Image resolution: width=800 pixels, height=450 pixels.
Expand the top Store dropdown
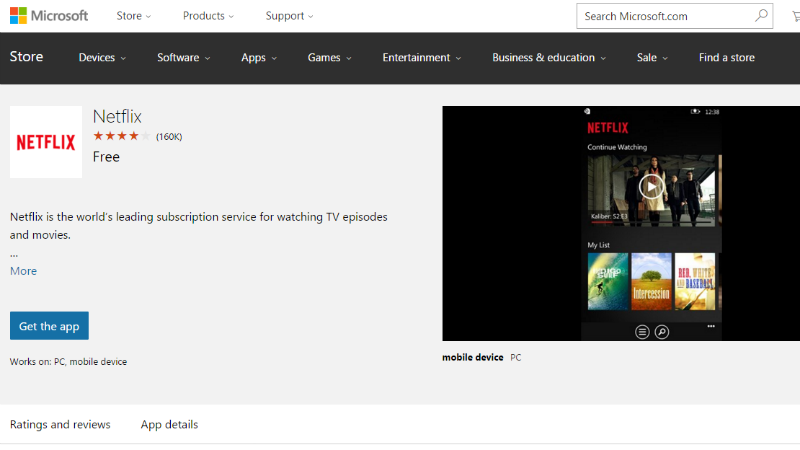pyautogui.click(x=134, y=16)
